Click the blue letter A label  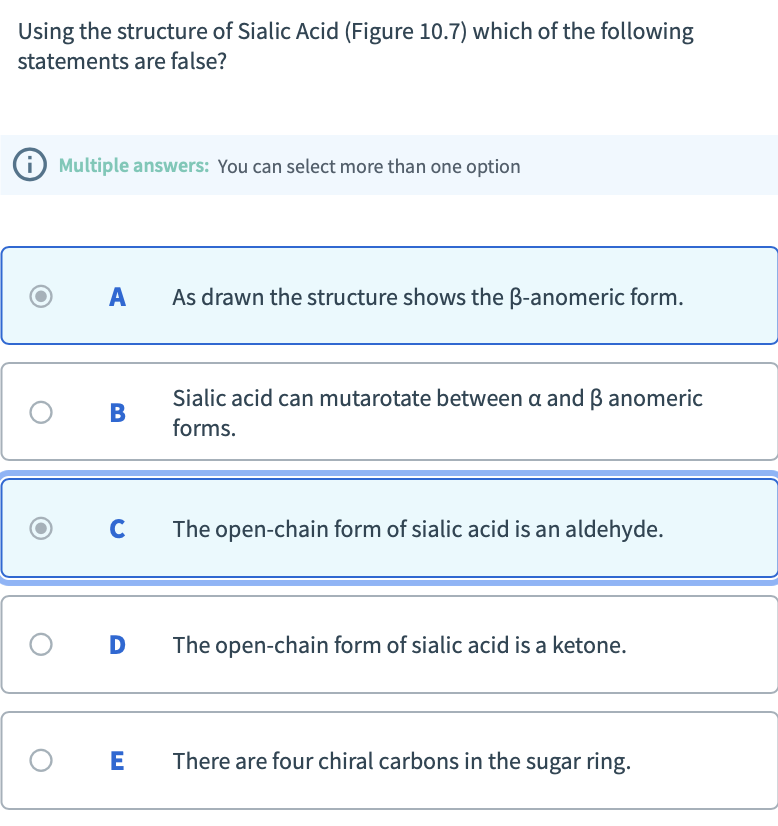click(x=118, y=296)
